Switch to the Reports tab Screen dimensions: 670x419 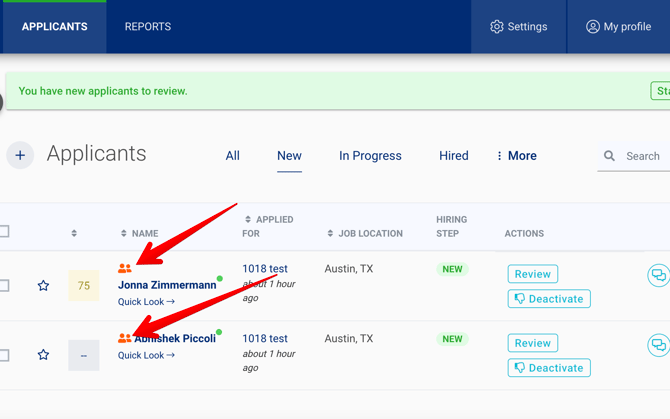click(x=148, y=27)
